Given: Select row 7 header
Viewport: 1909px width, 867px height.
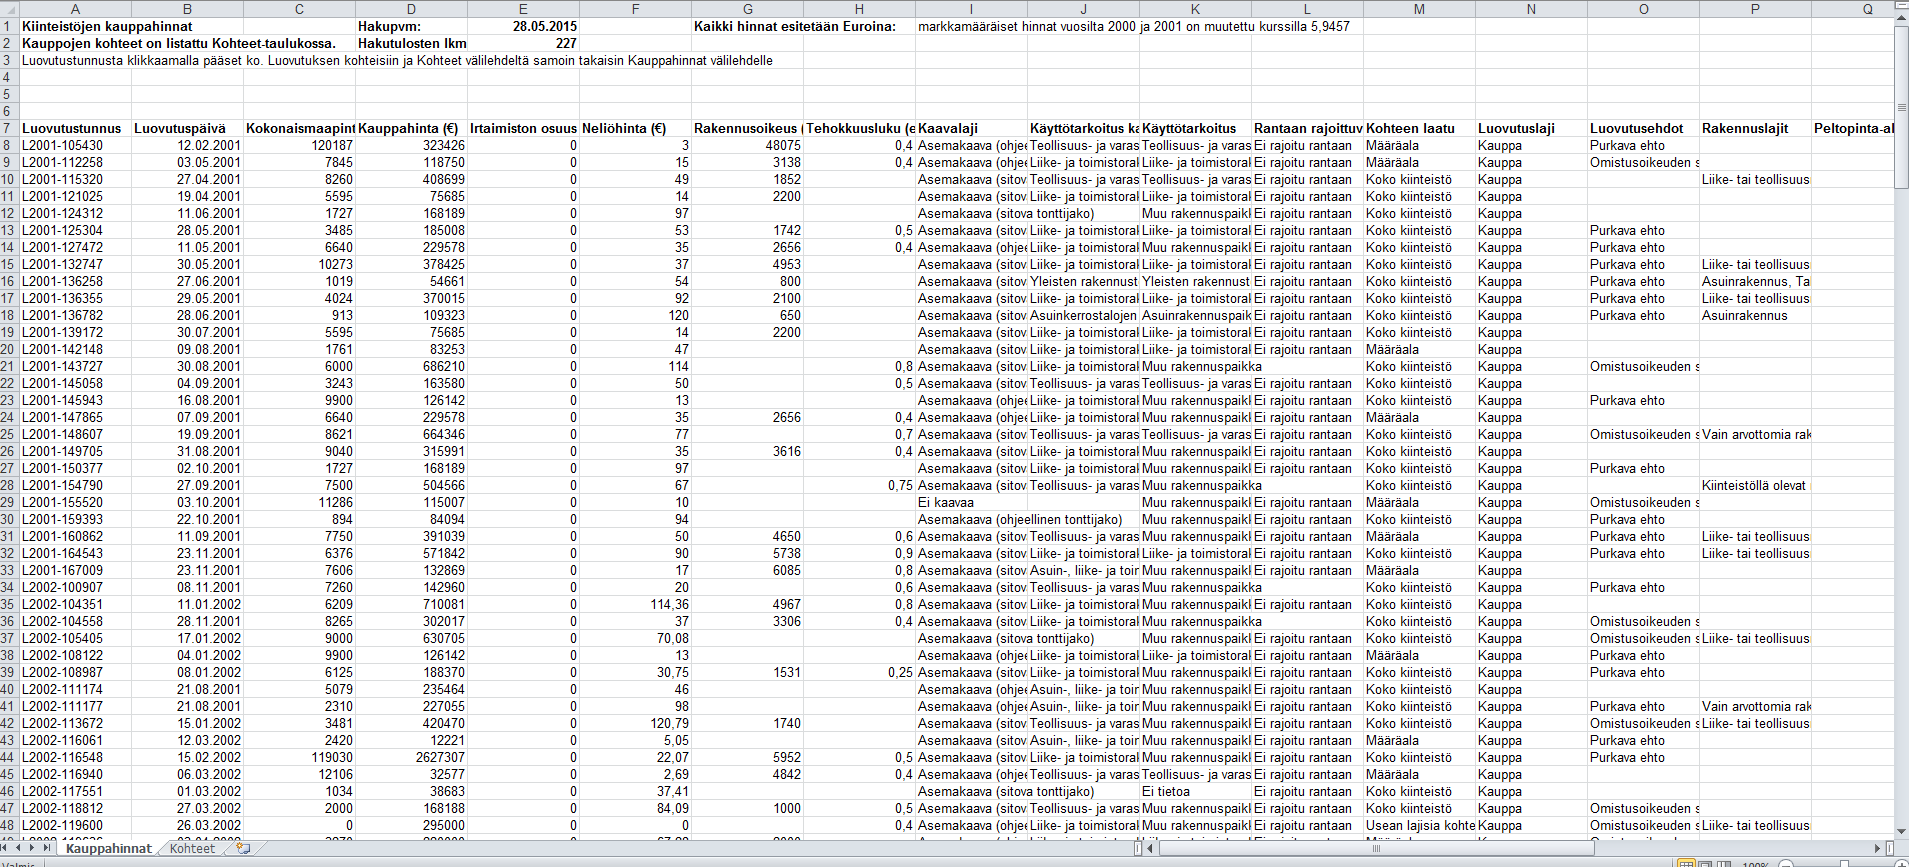Looking at the screenshot, I should [9, 128].
